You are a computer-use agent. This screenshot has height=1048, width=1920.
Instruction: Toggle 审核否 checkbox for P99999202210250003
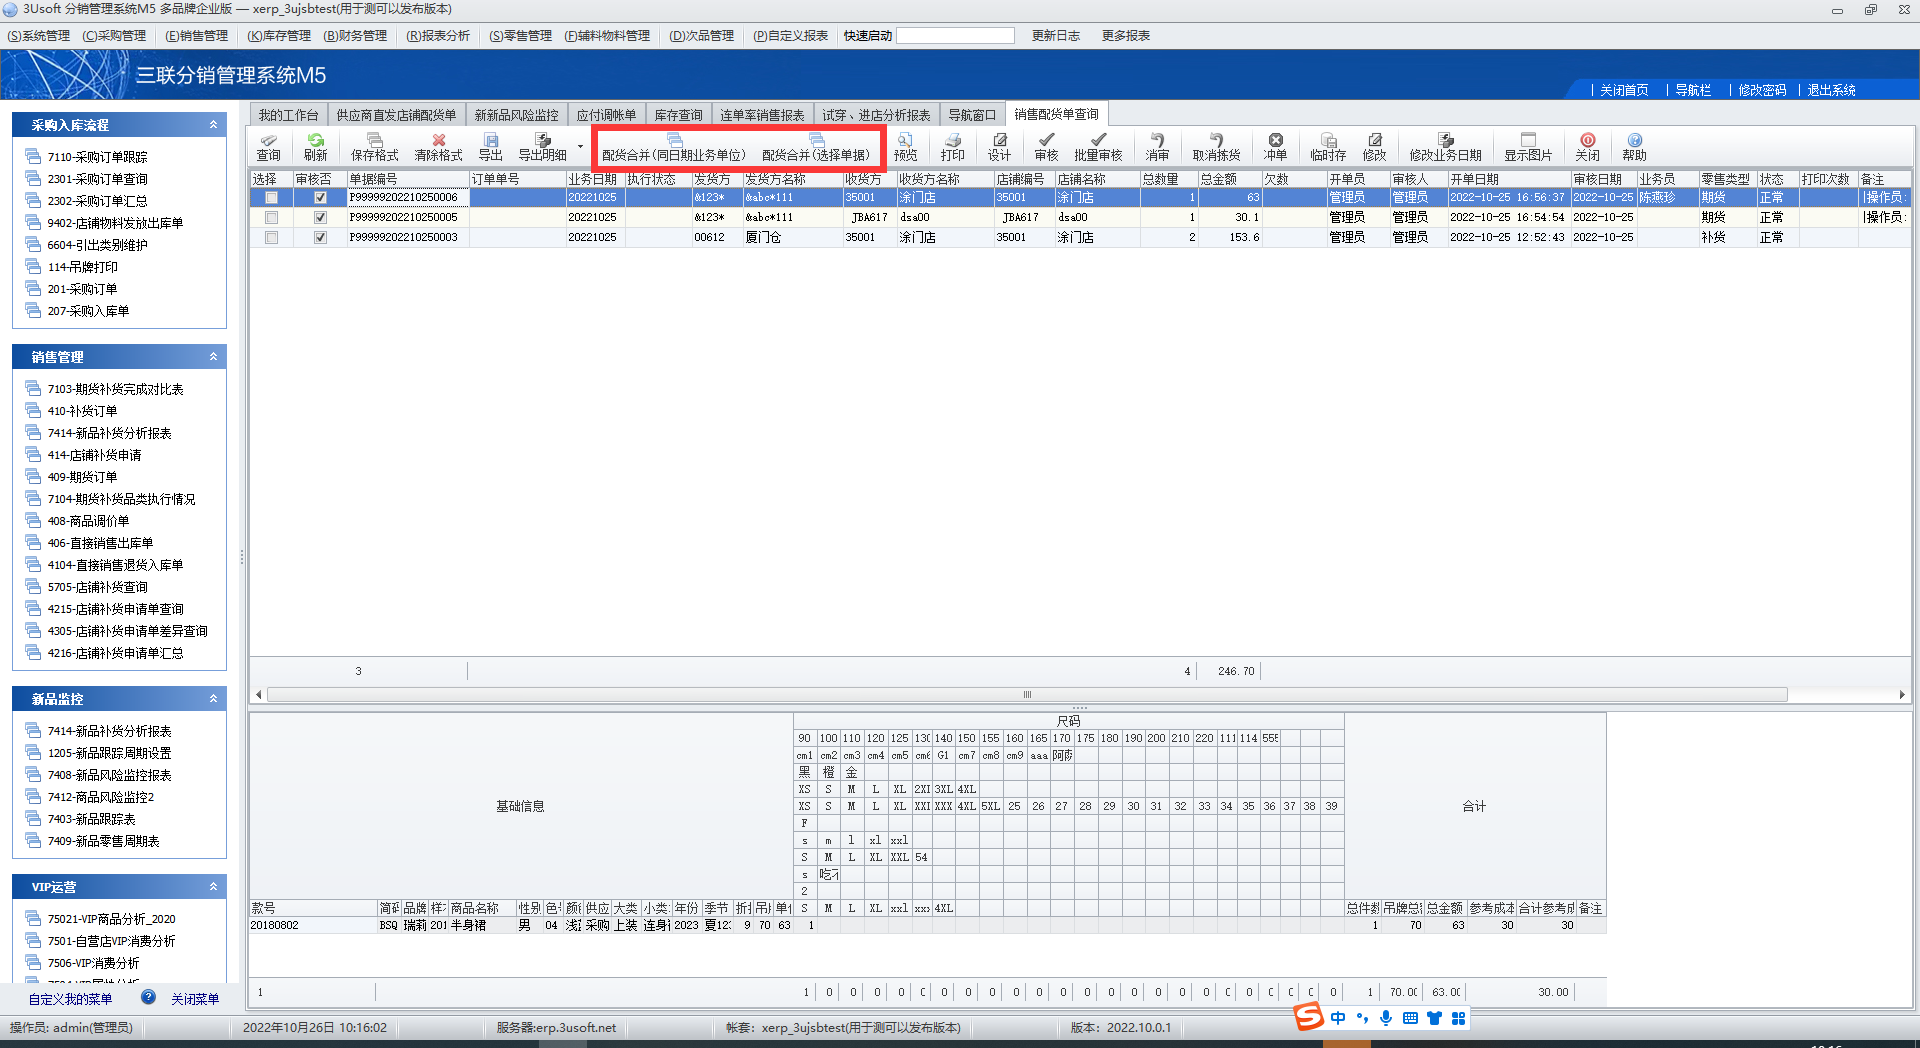pos(320,237)
